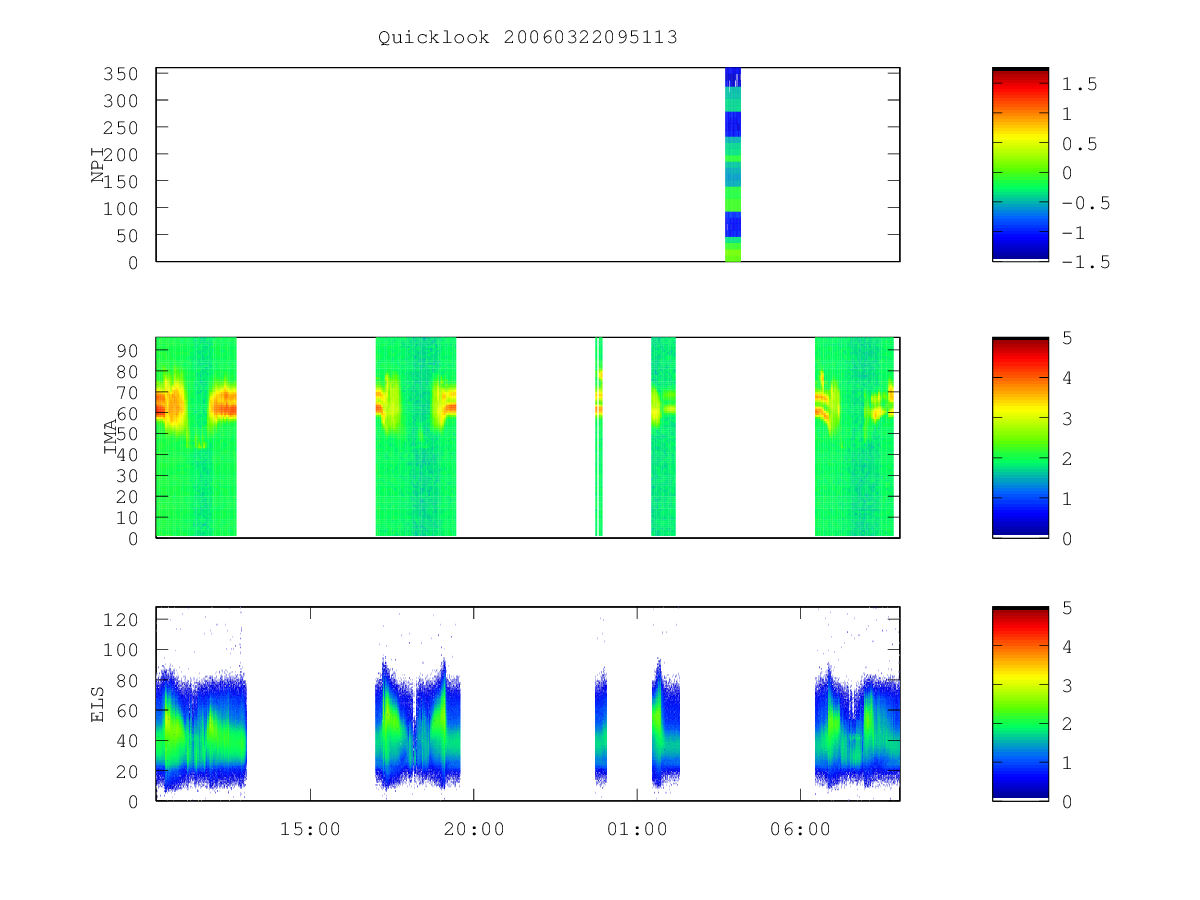Click the first IMA data block
The image size is (1200, 900).
coord(196,437)
